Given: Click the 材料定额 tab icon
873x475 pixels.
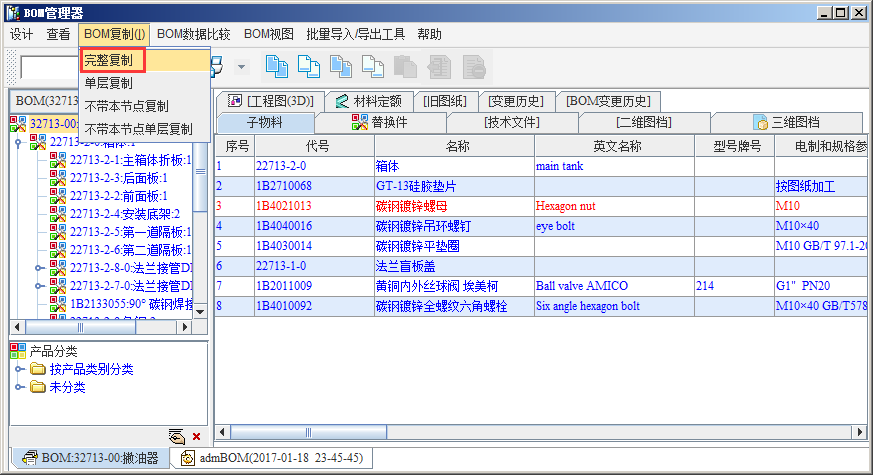Looking at the screenshot, I should (341, 101).
